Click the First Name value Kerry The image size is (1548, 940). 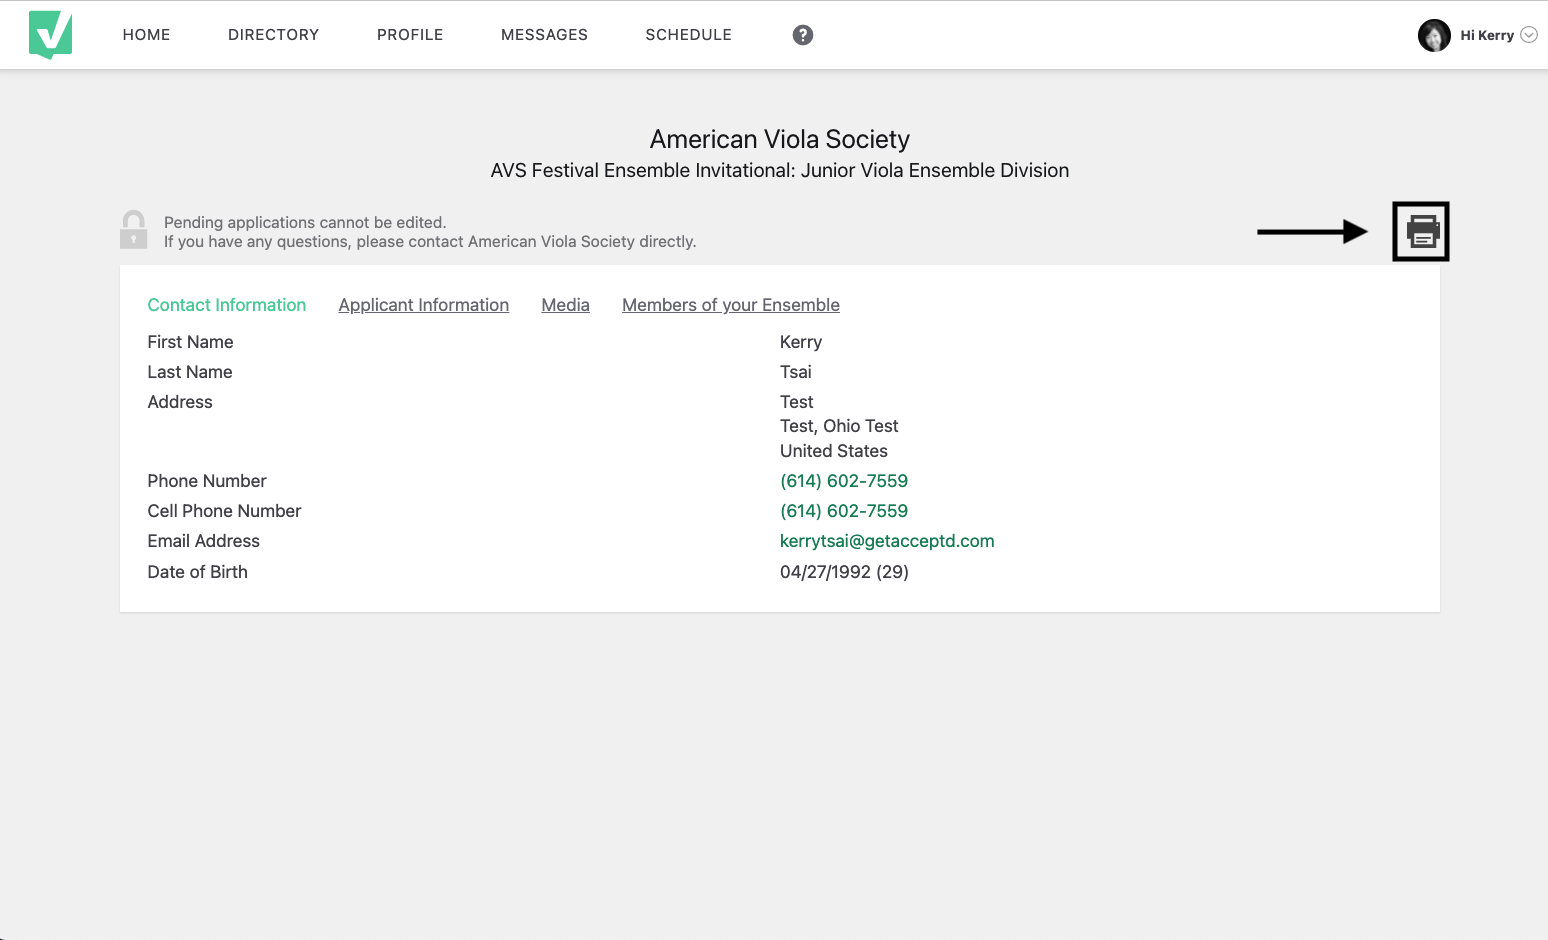click(801, 342)
